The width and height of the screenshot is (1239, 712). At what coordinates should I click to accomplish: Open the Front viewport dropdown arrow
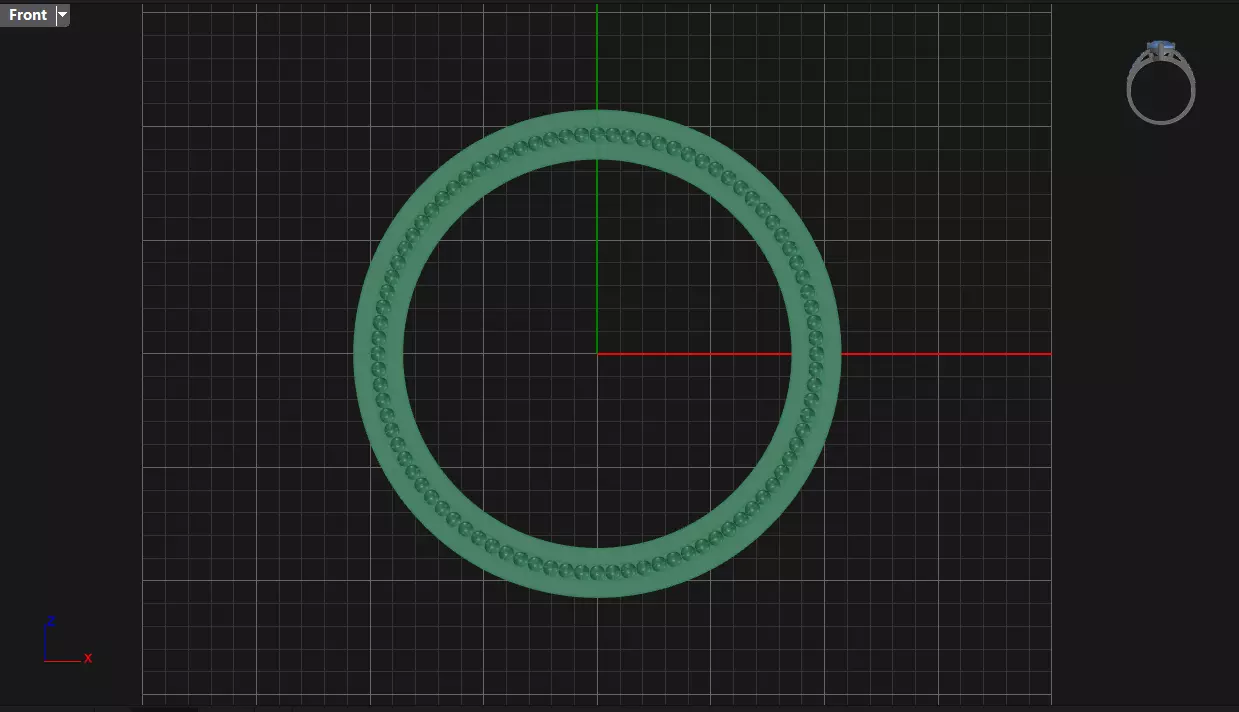coord(63,15)
